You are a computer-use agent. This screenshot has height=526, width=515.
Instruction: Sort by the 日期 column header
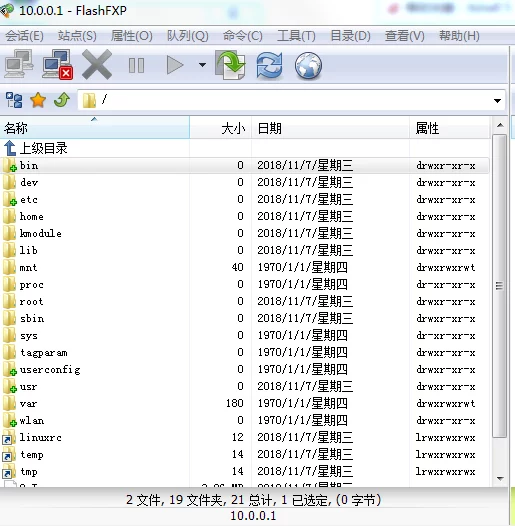(x=330, y=128)
